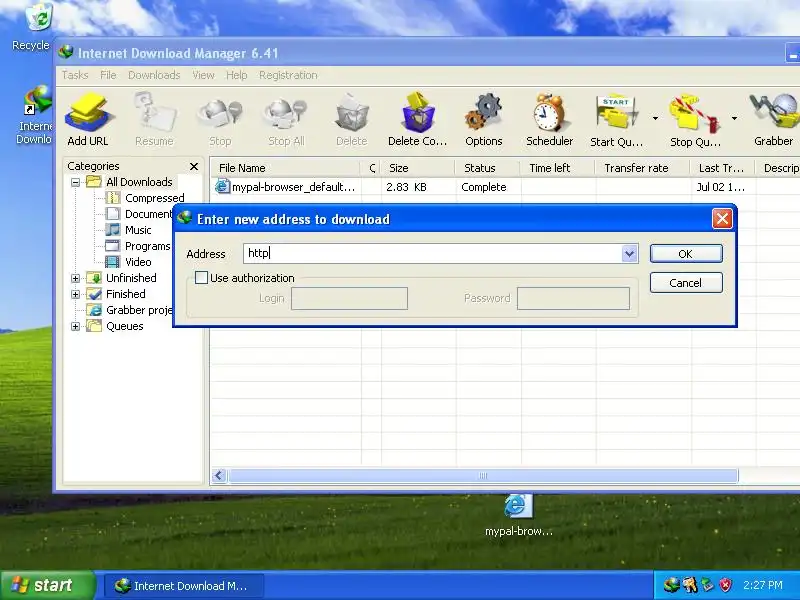The width and height of the screenshot is (800, 600).
Task: Click the Delete toolbar icon
Action: click(x=352, y=119)
